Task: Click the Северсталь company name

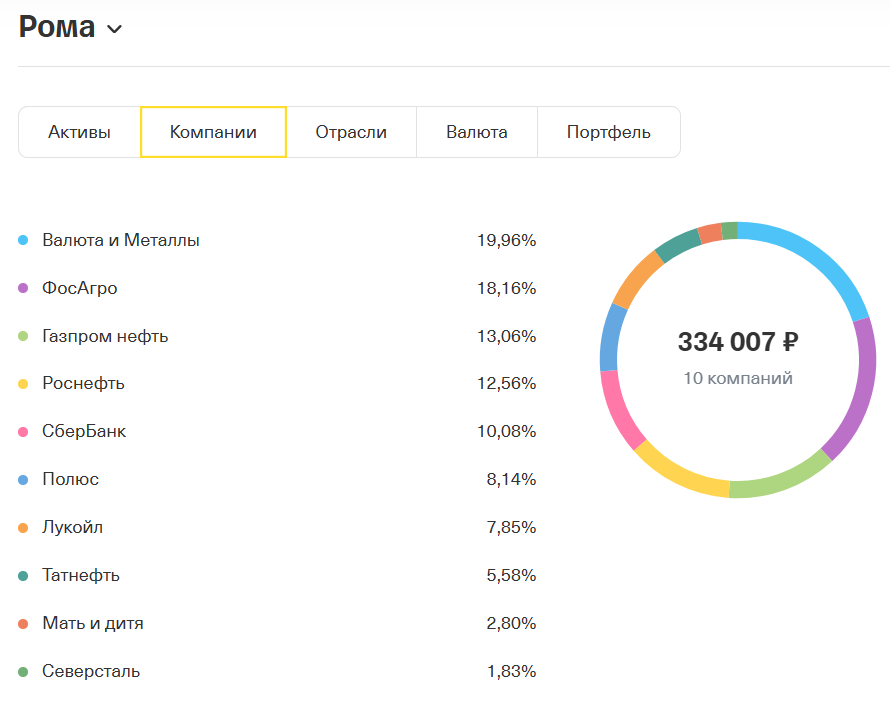Action: coord(91,671)
